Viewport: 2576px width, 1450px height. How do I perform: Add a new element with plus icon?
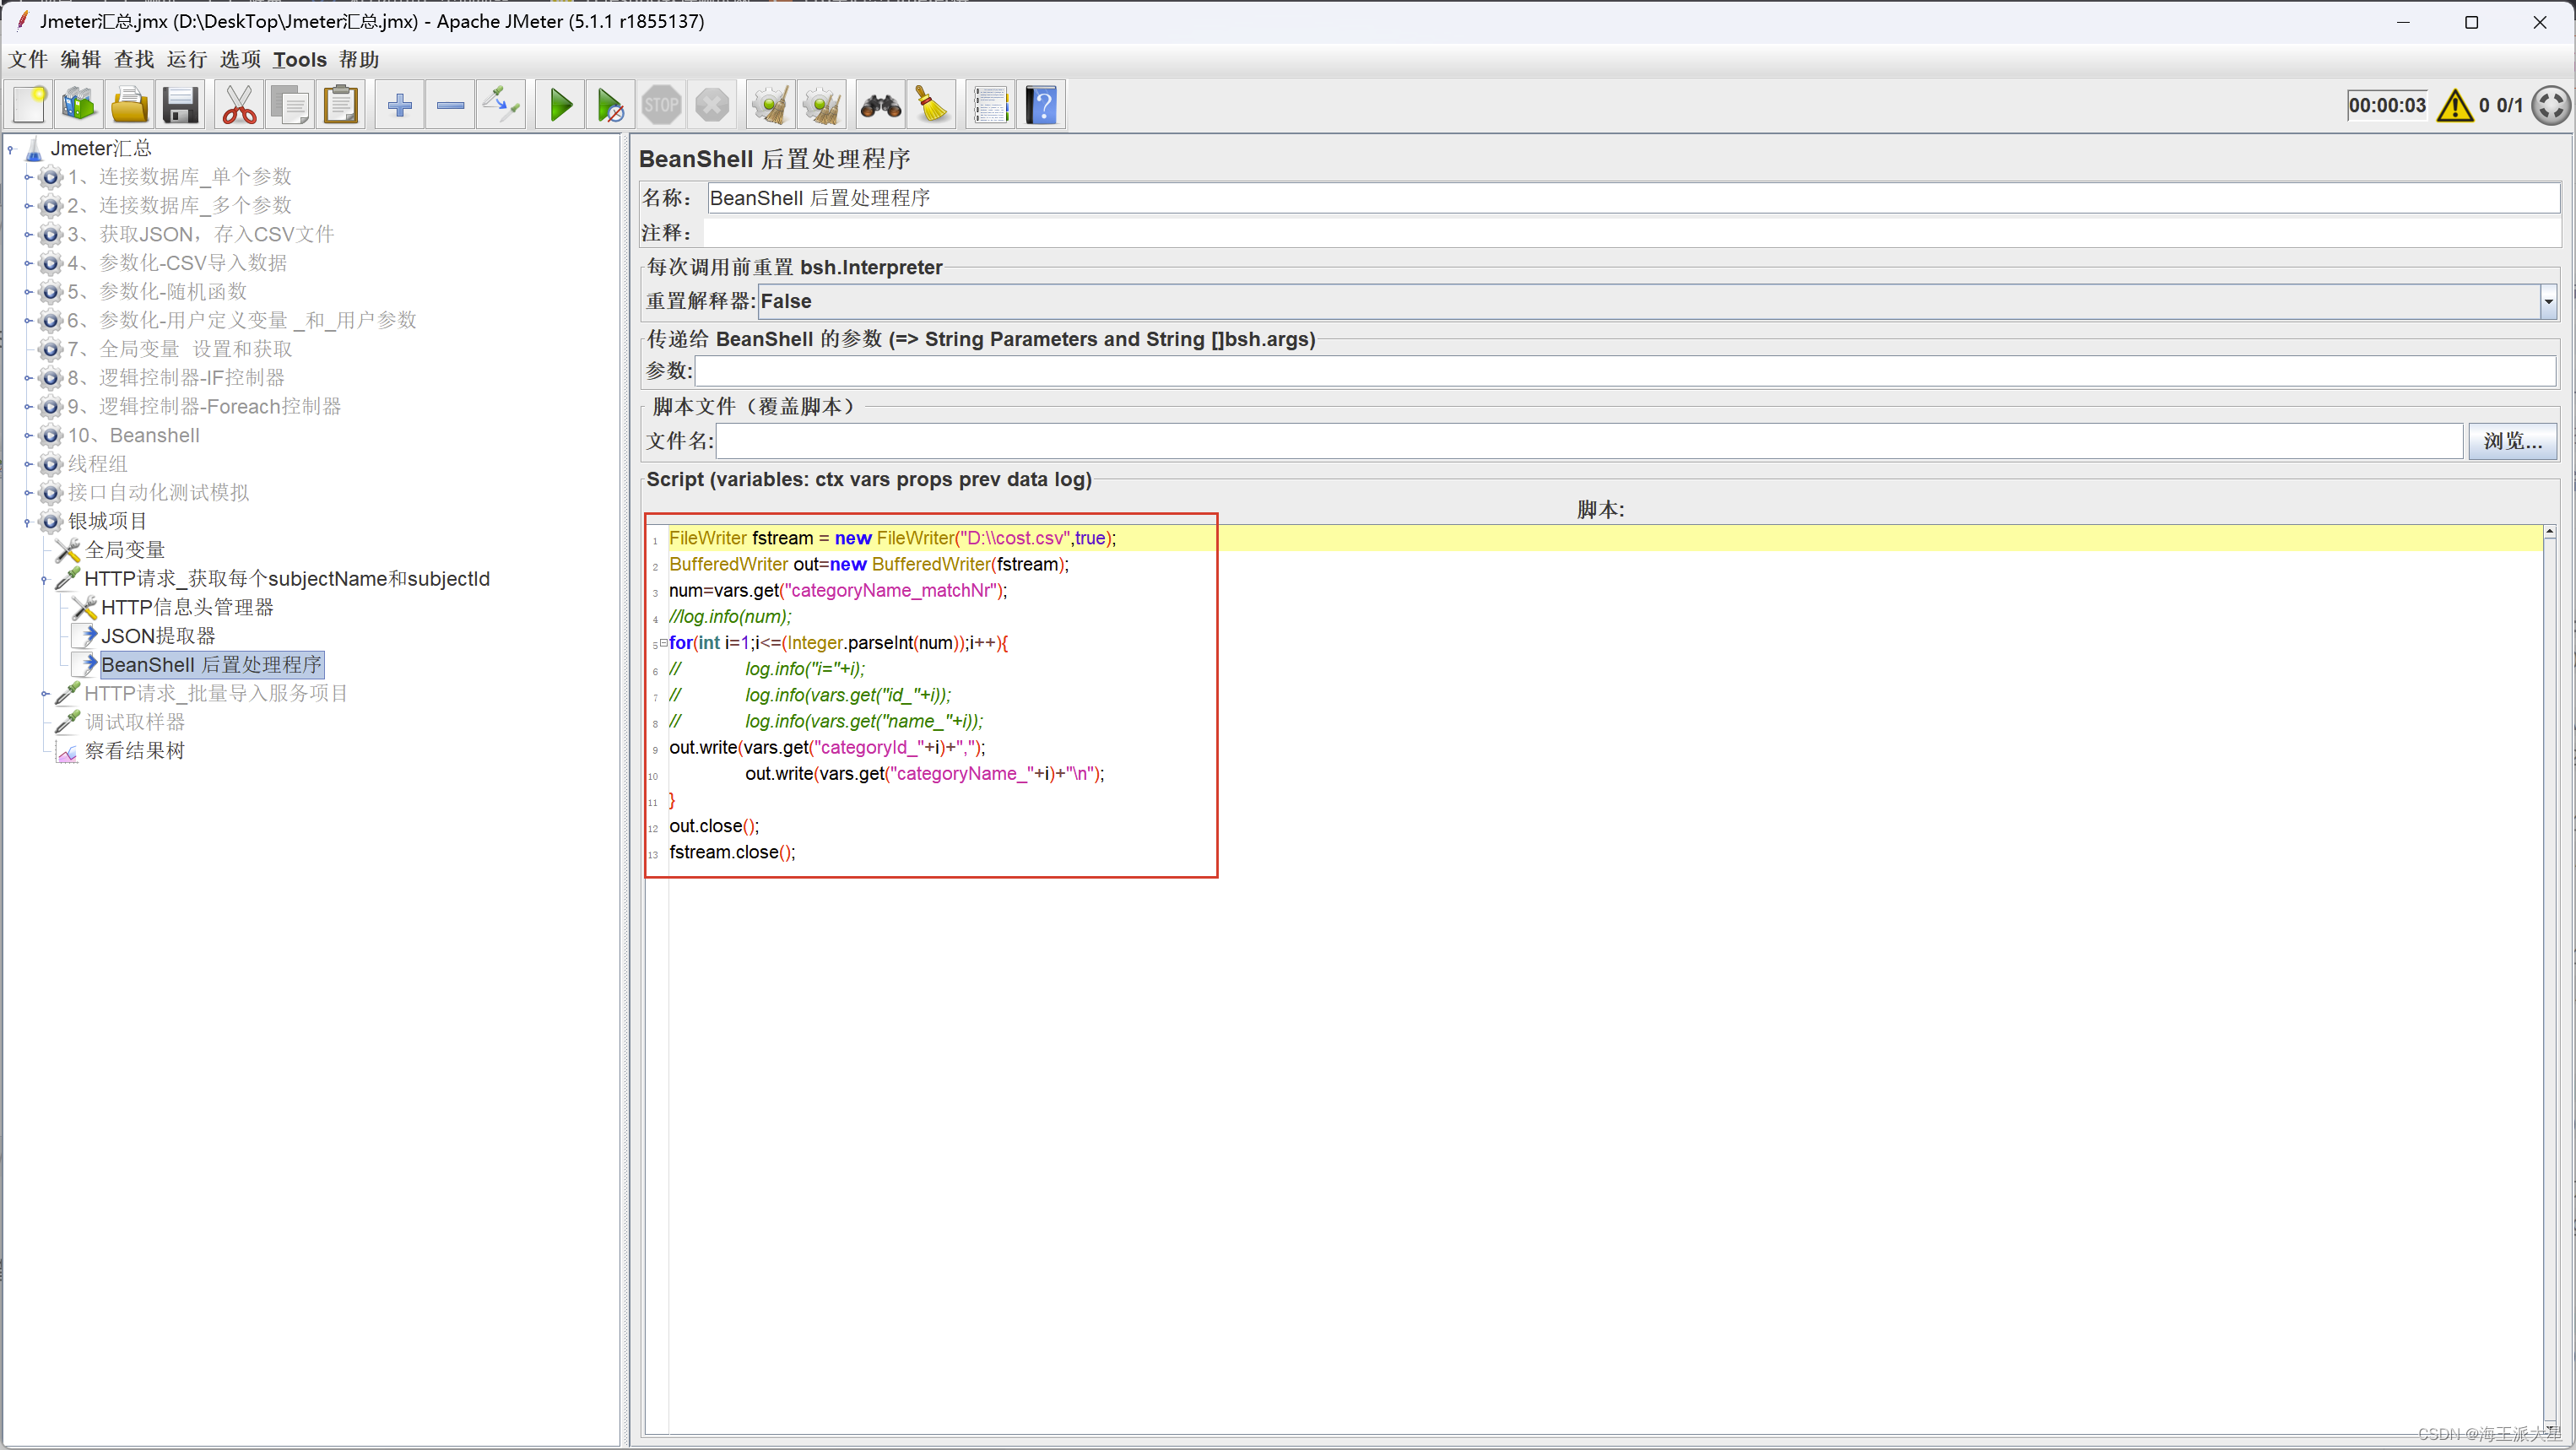[x=399, y=104]
